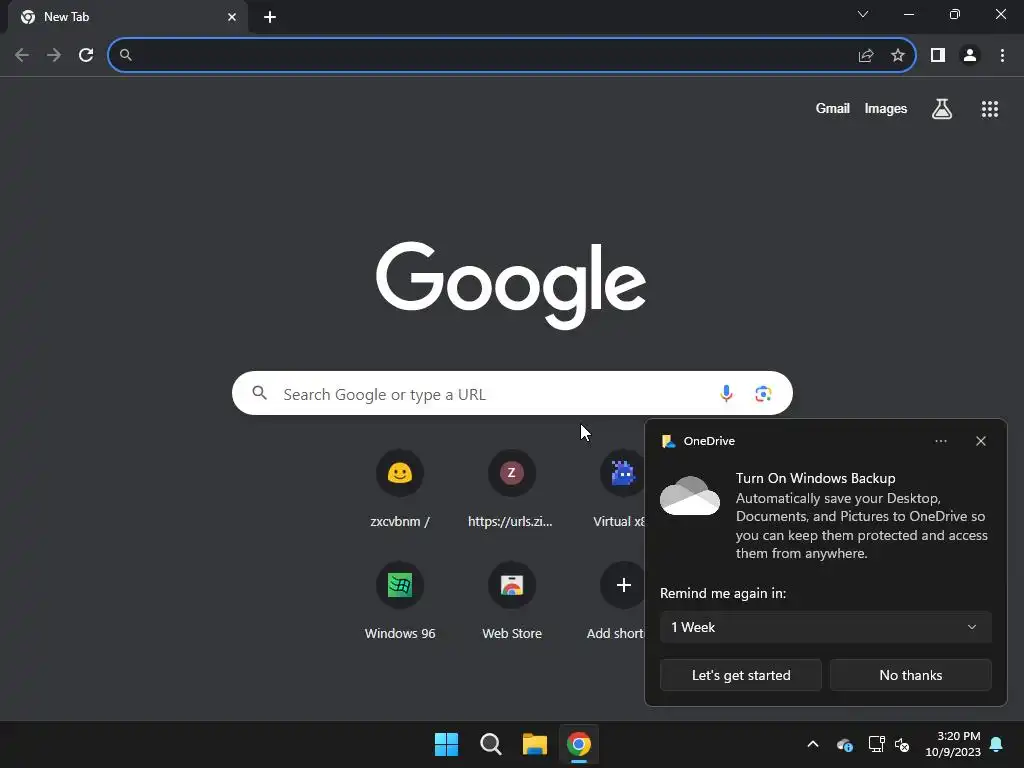Viewport: 1024px width, 768px height.
Task: Open the Chrome side panel
Action: (938, 56)
